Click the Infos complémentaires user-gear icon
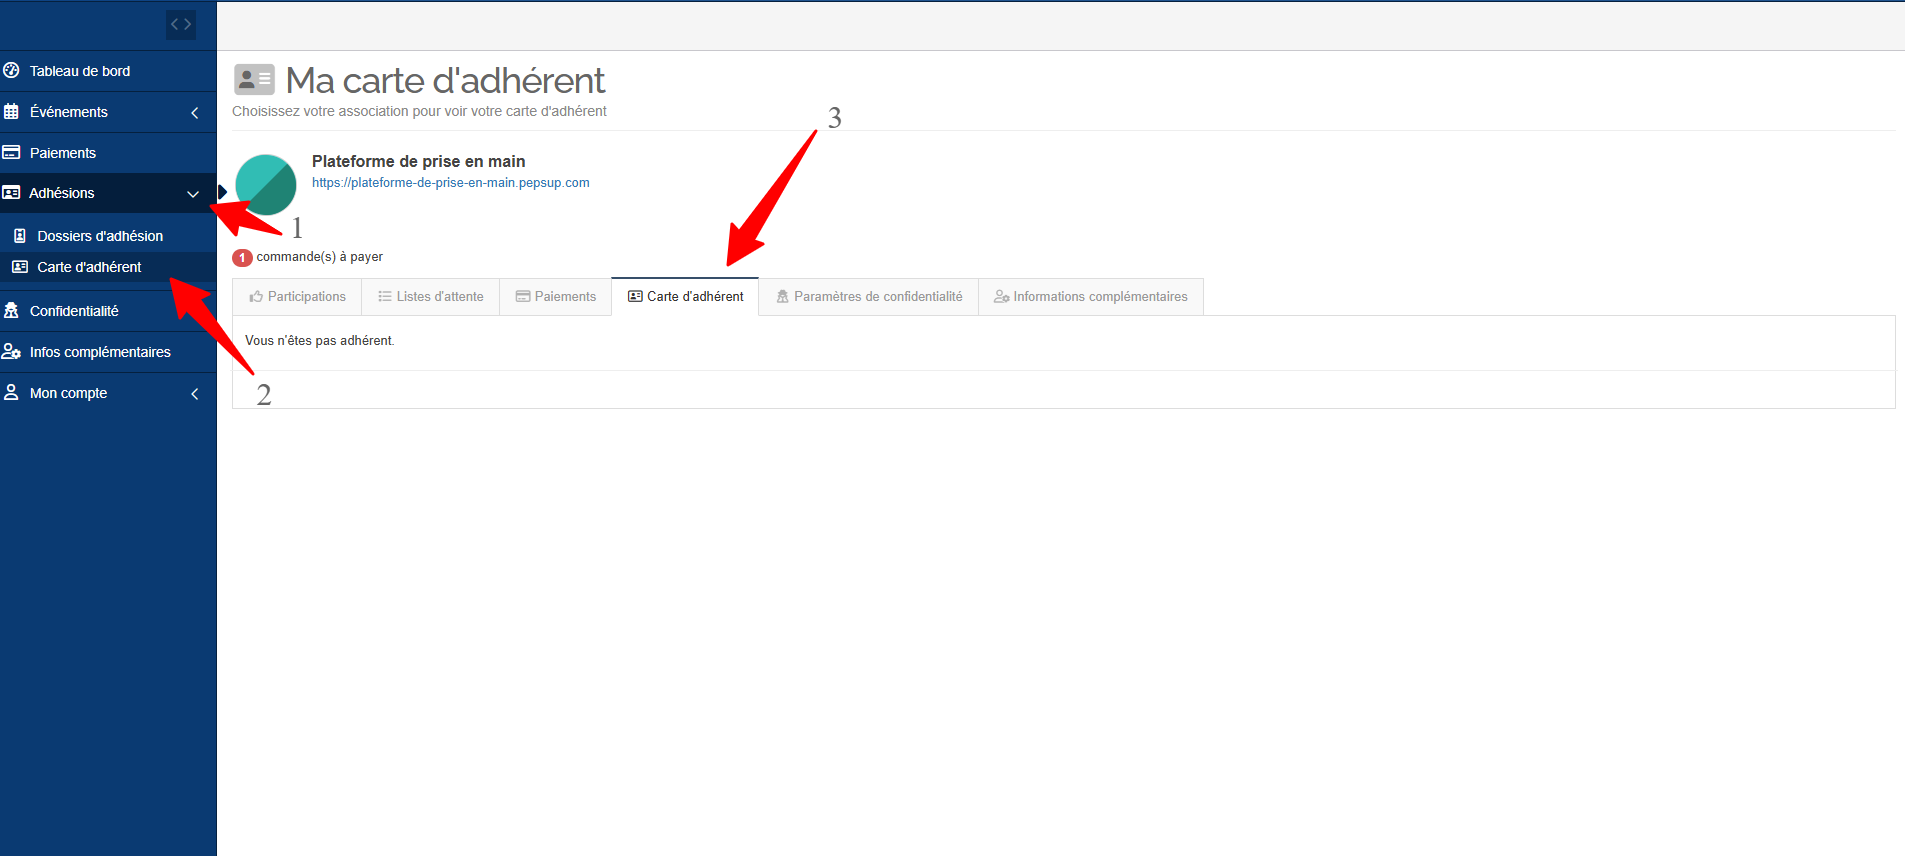The height and width of the screenshot is (856, 1905). (x=12, y=352)
